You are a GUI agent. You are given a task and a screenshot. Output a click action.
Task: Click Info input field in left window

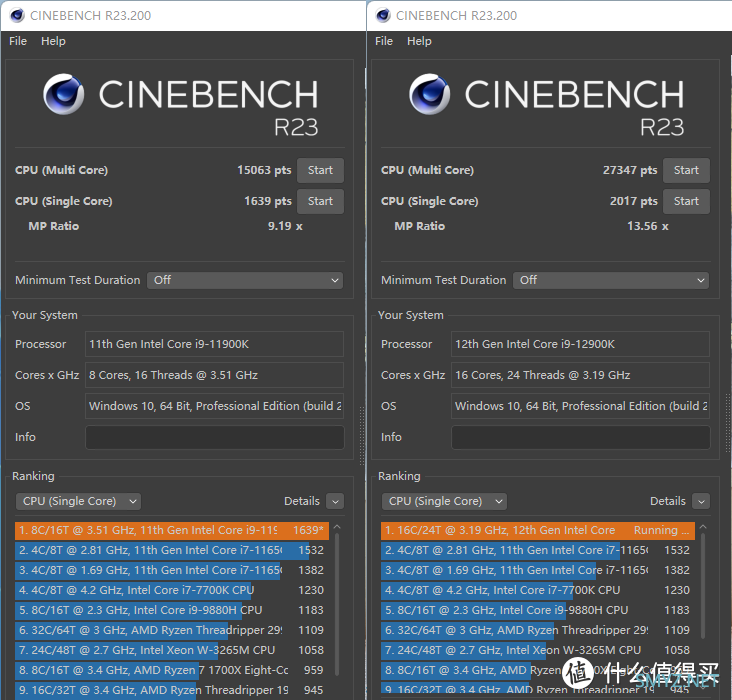[x=215, y=438]
